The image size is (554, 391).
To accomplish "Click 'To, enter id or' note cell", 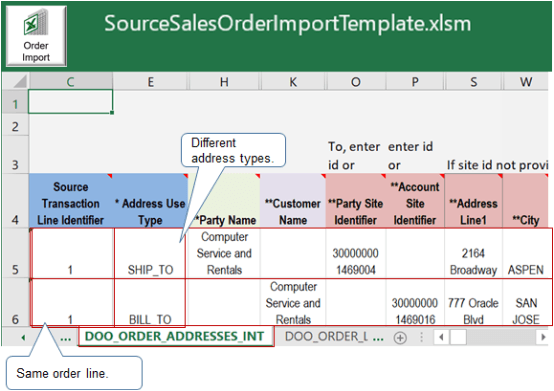I will (x=354, y=155).
